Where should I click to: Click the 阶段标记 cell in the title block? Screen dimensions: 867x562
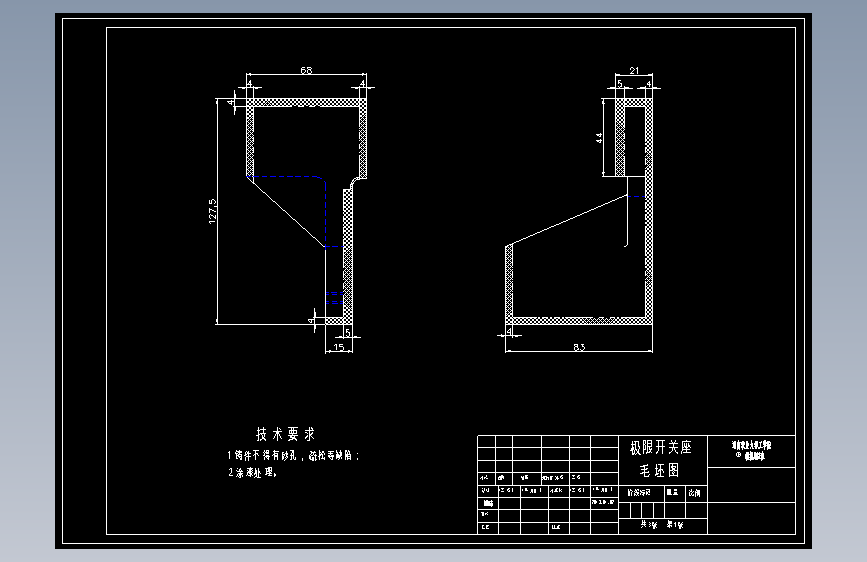(x=639, y=492)
